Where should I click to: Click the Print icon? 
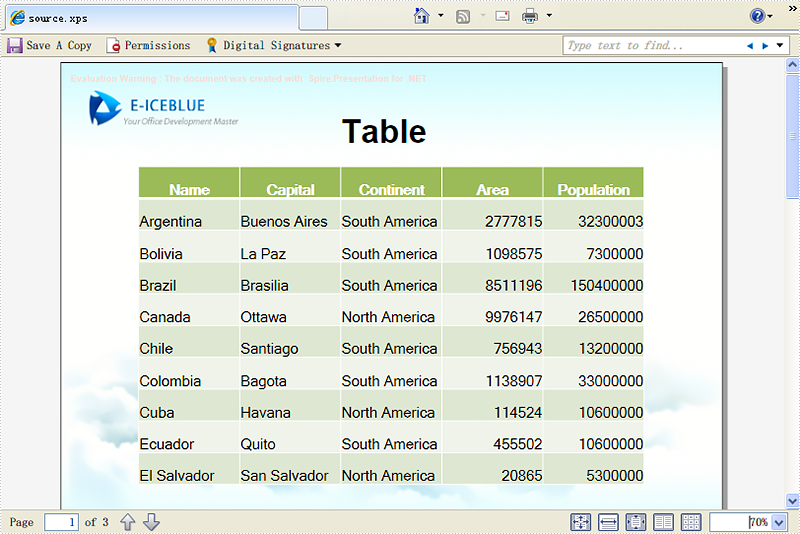[x=530, y=16]
